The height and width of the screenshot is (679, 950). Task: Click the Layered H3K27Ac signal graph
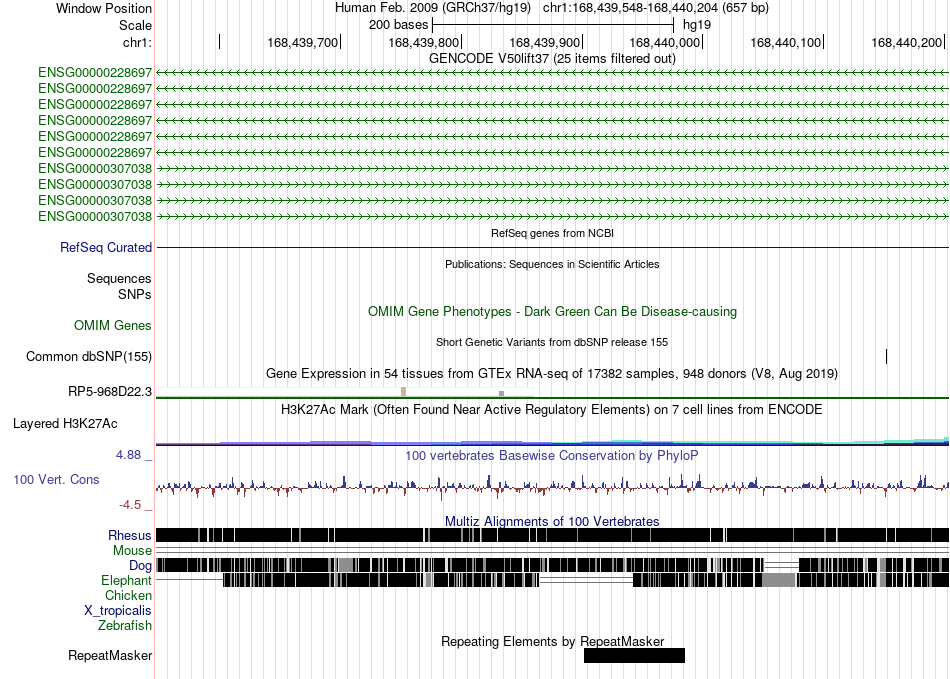[x=553, y=441]
